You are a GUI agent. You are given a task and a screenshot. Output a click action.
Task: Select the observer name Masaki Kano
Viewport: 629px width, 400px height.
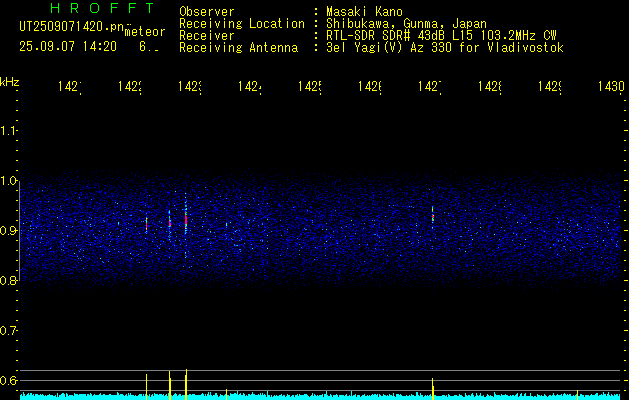click(364, 12)
